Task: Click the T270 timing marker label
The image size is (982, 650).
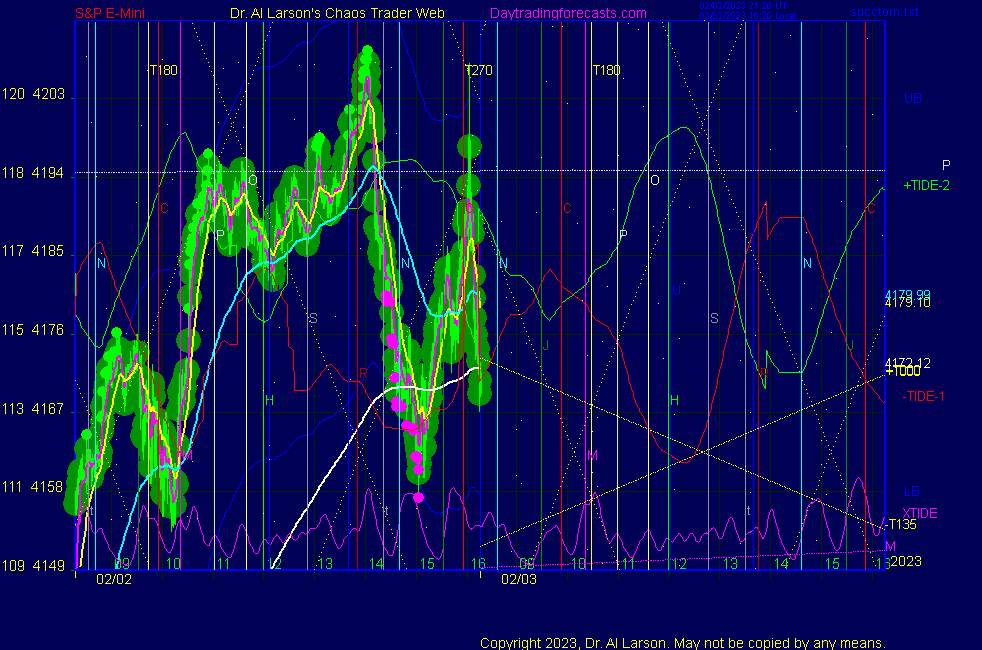Action: click(478, 70)
